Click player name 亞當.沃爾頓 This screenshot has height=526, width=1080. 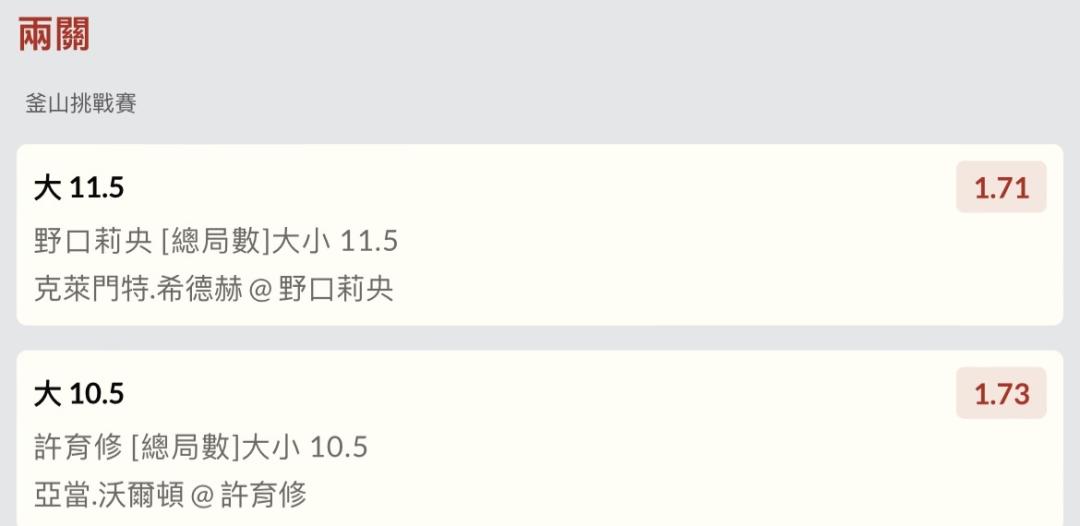[x=109, y=494]
